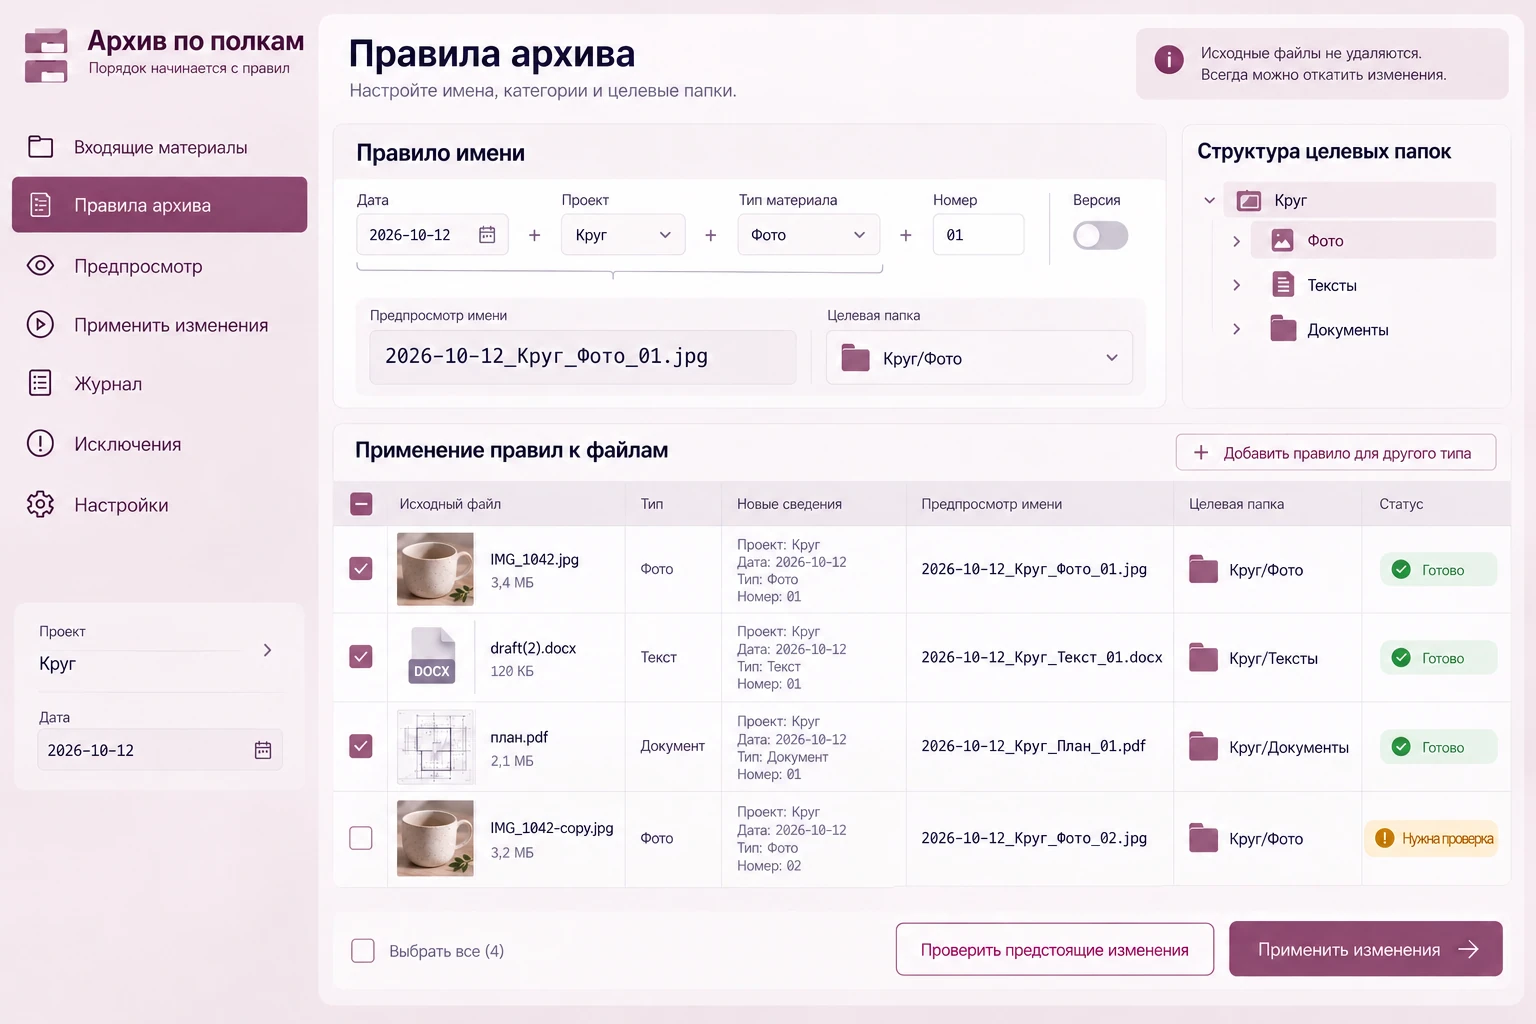Select Правила архива in the sidebar
1536x1024 pixels.
pyautogui.click(x=159, y=205)
